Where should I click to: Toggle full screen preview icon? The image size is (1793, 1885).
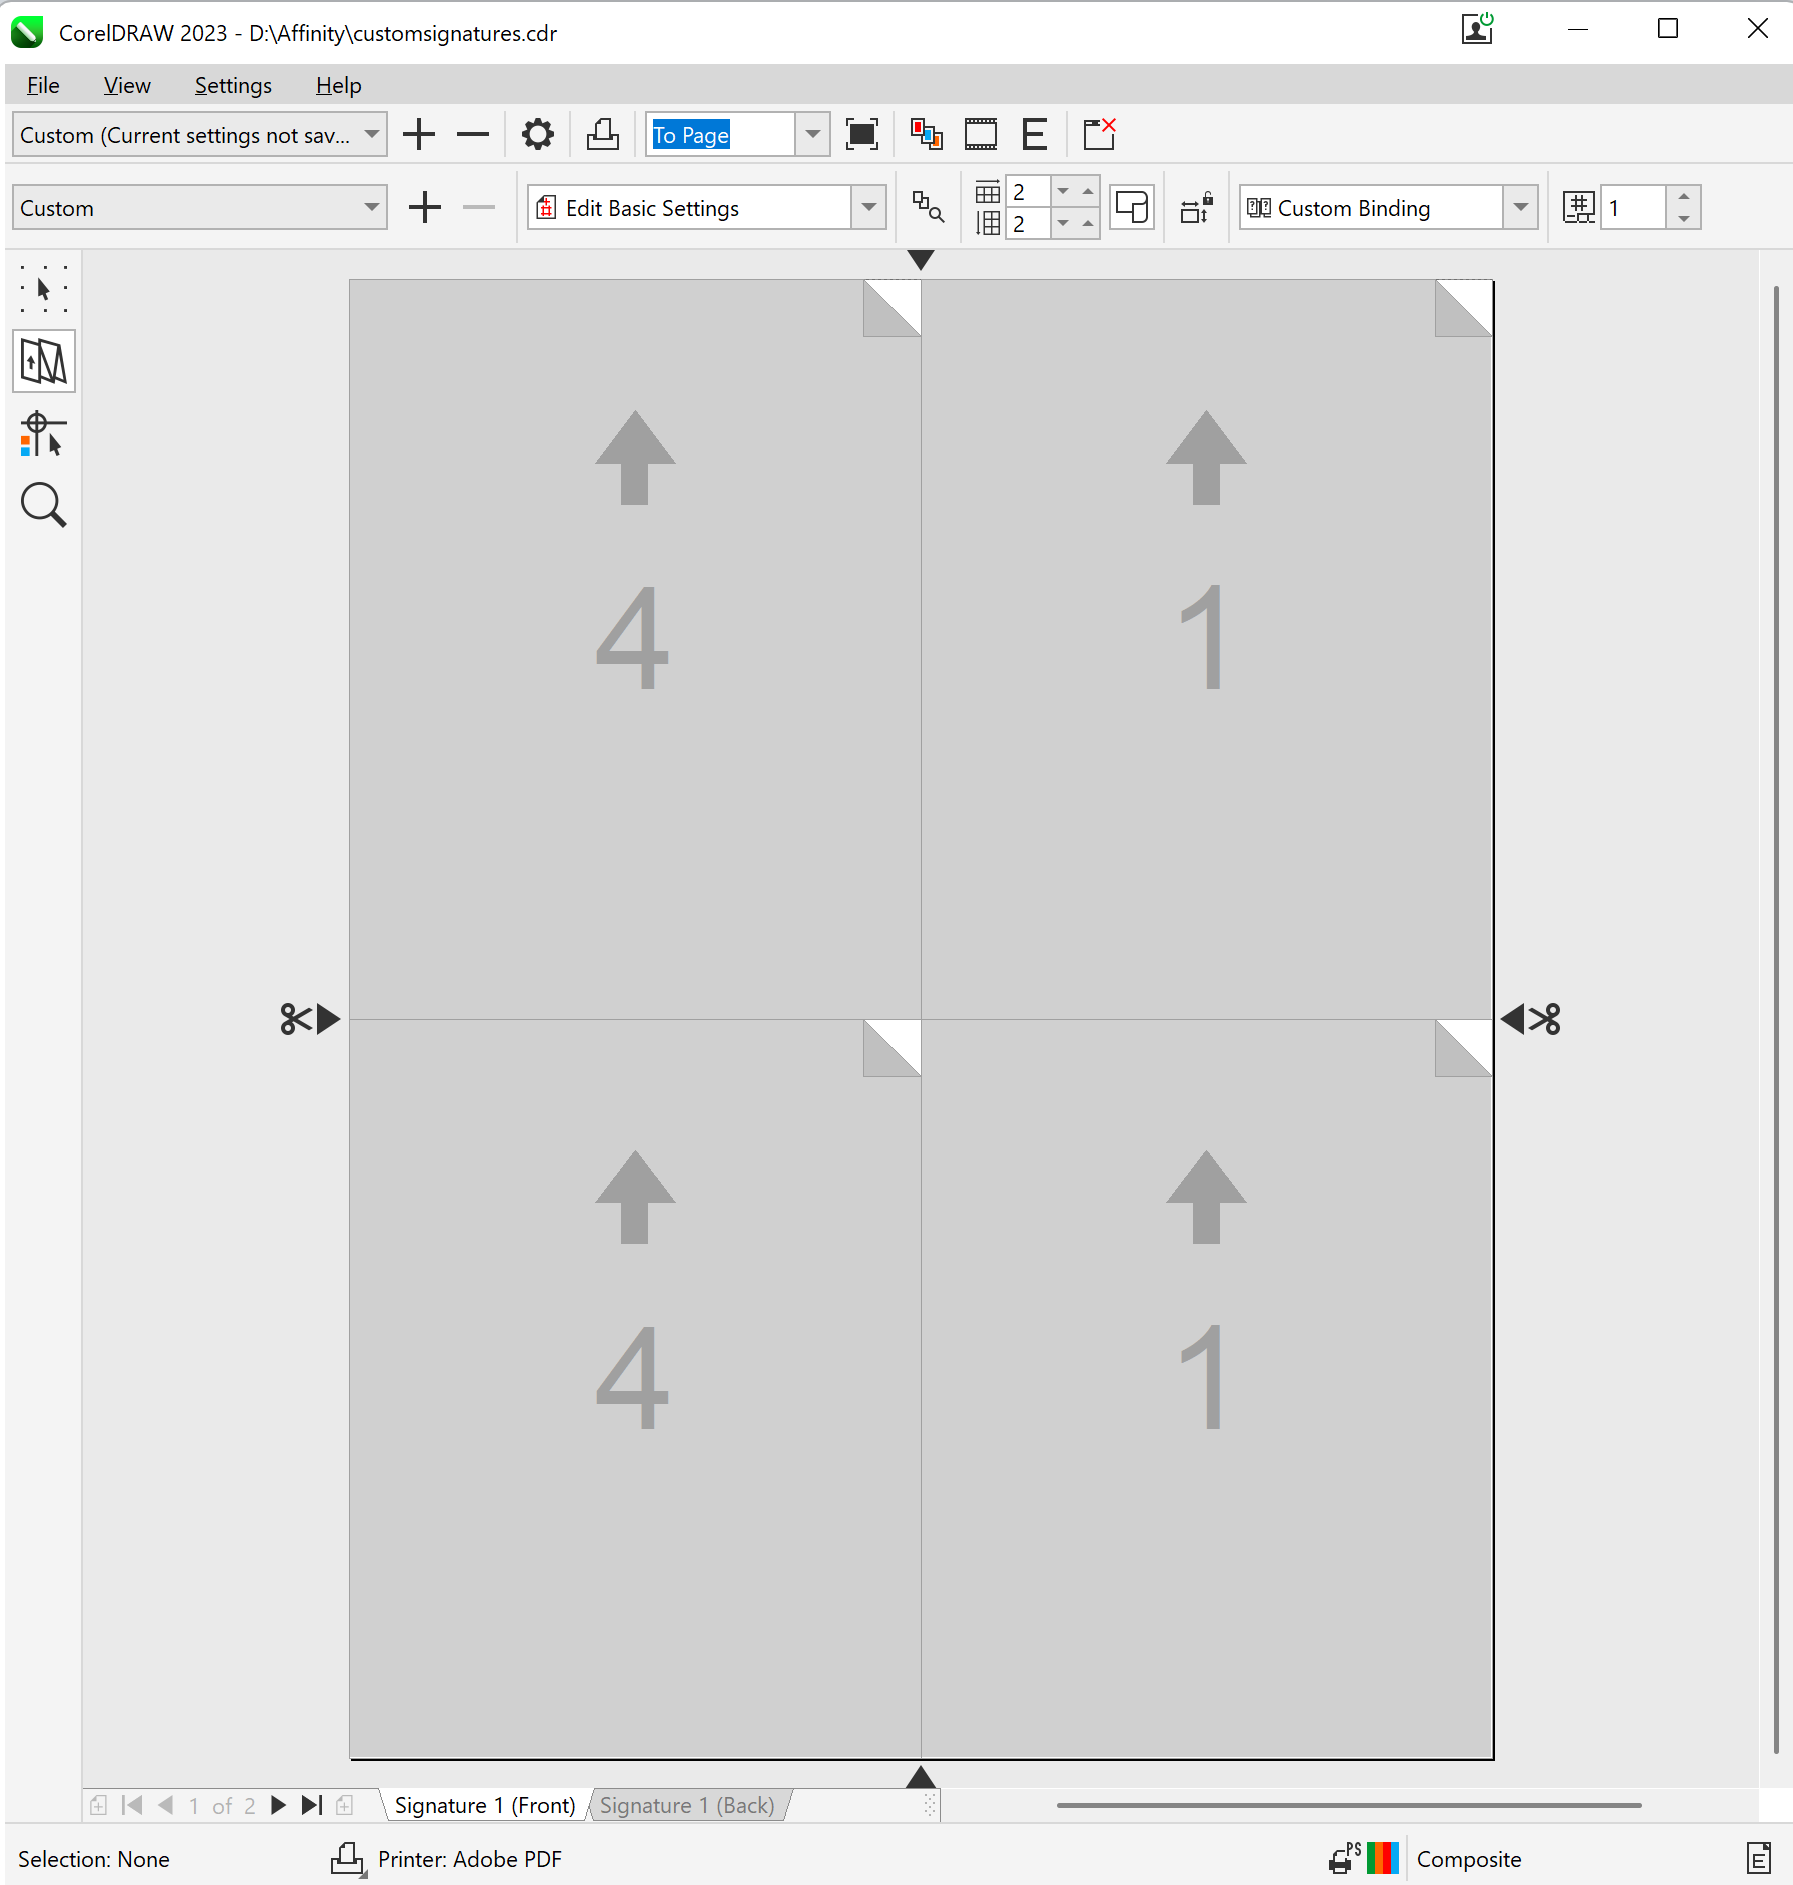[x=861, y=134]
